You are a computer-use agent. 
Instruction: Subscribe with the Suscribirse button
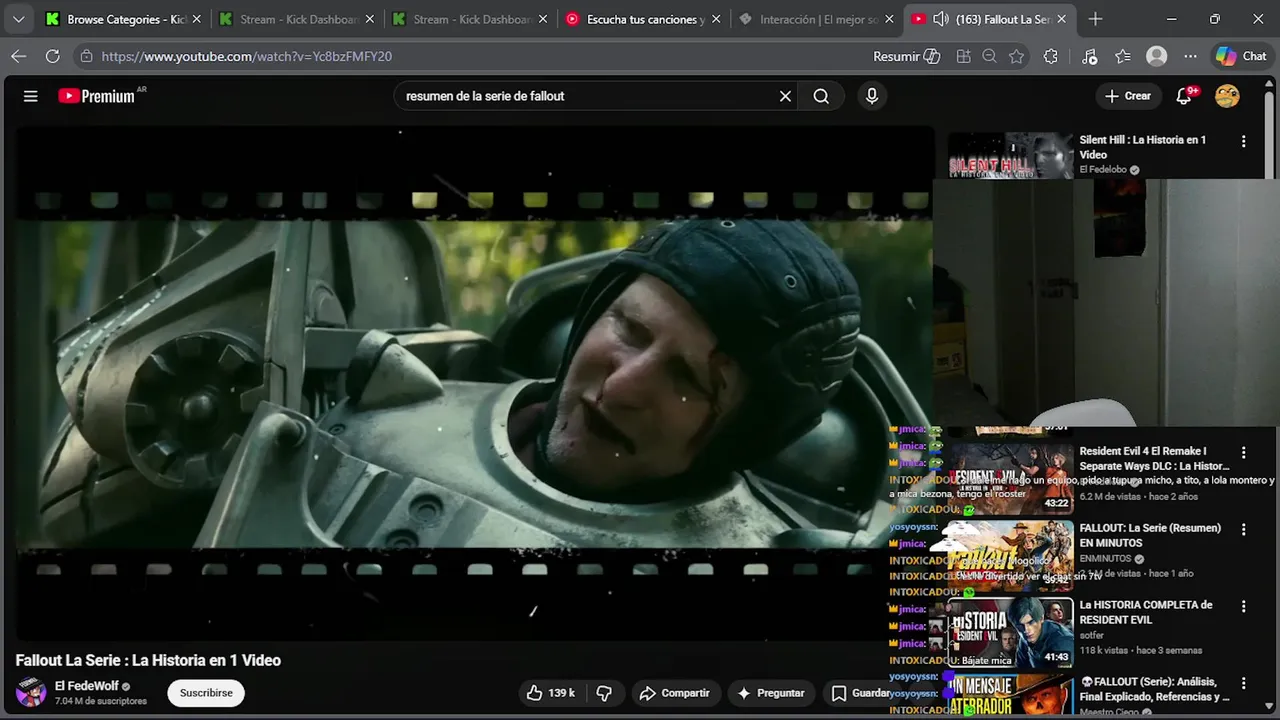coord(206,693)
